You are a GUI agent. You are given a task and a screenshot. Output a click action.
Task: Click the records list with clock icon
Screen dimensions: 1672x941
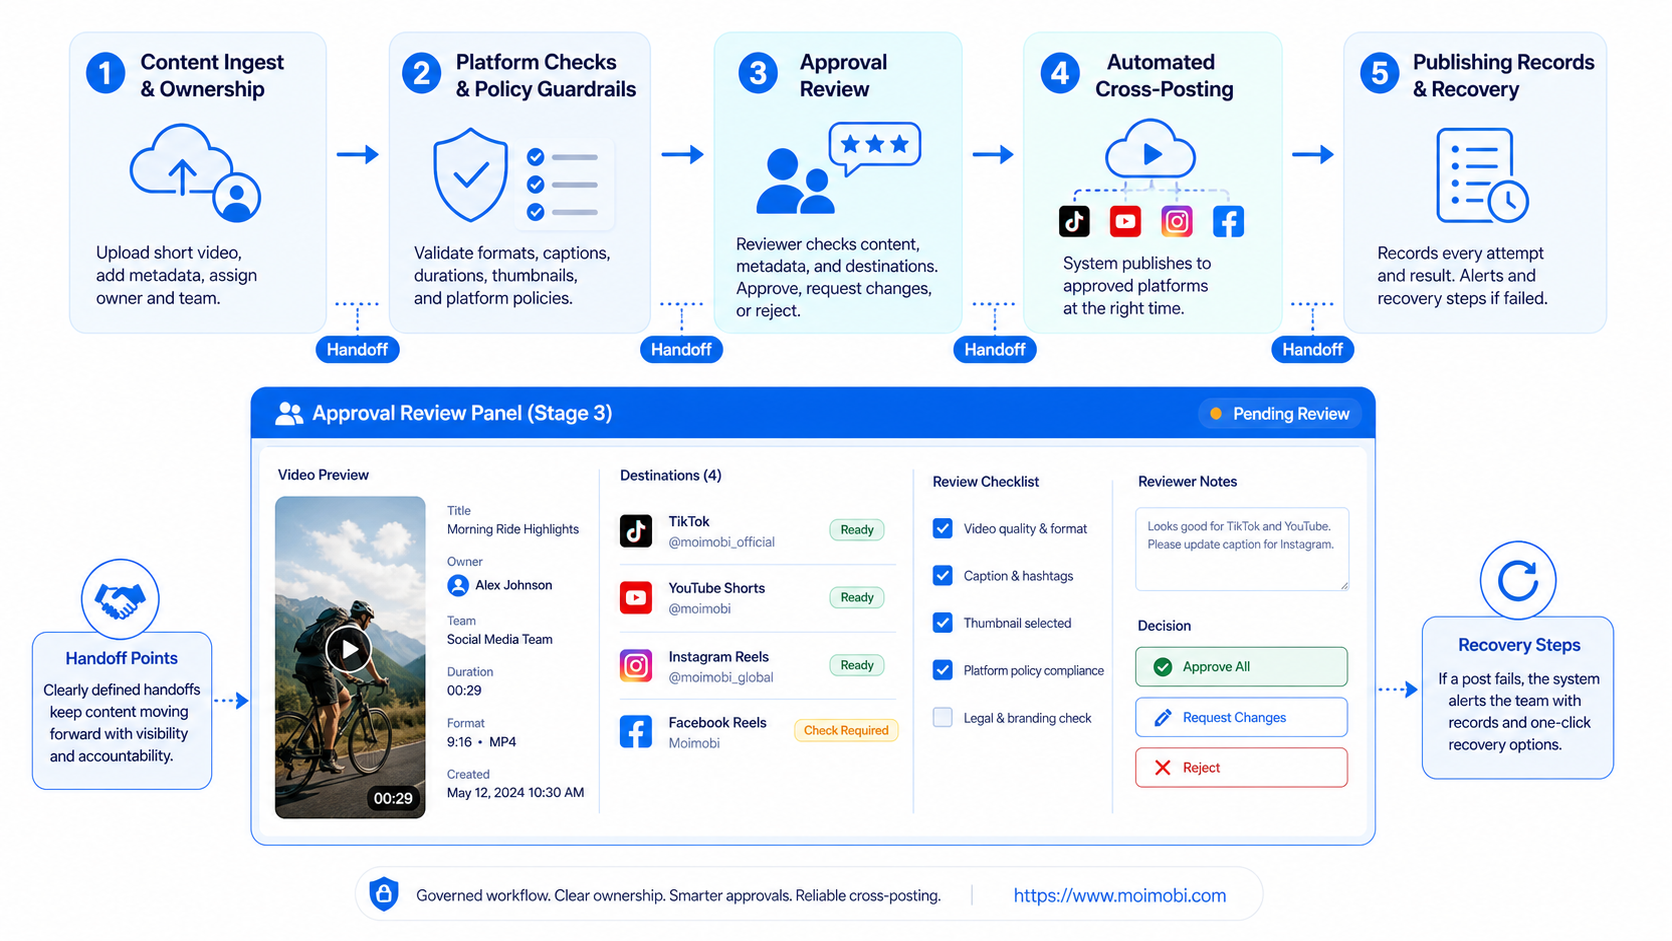coord(1482,175)
